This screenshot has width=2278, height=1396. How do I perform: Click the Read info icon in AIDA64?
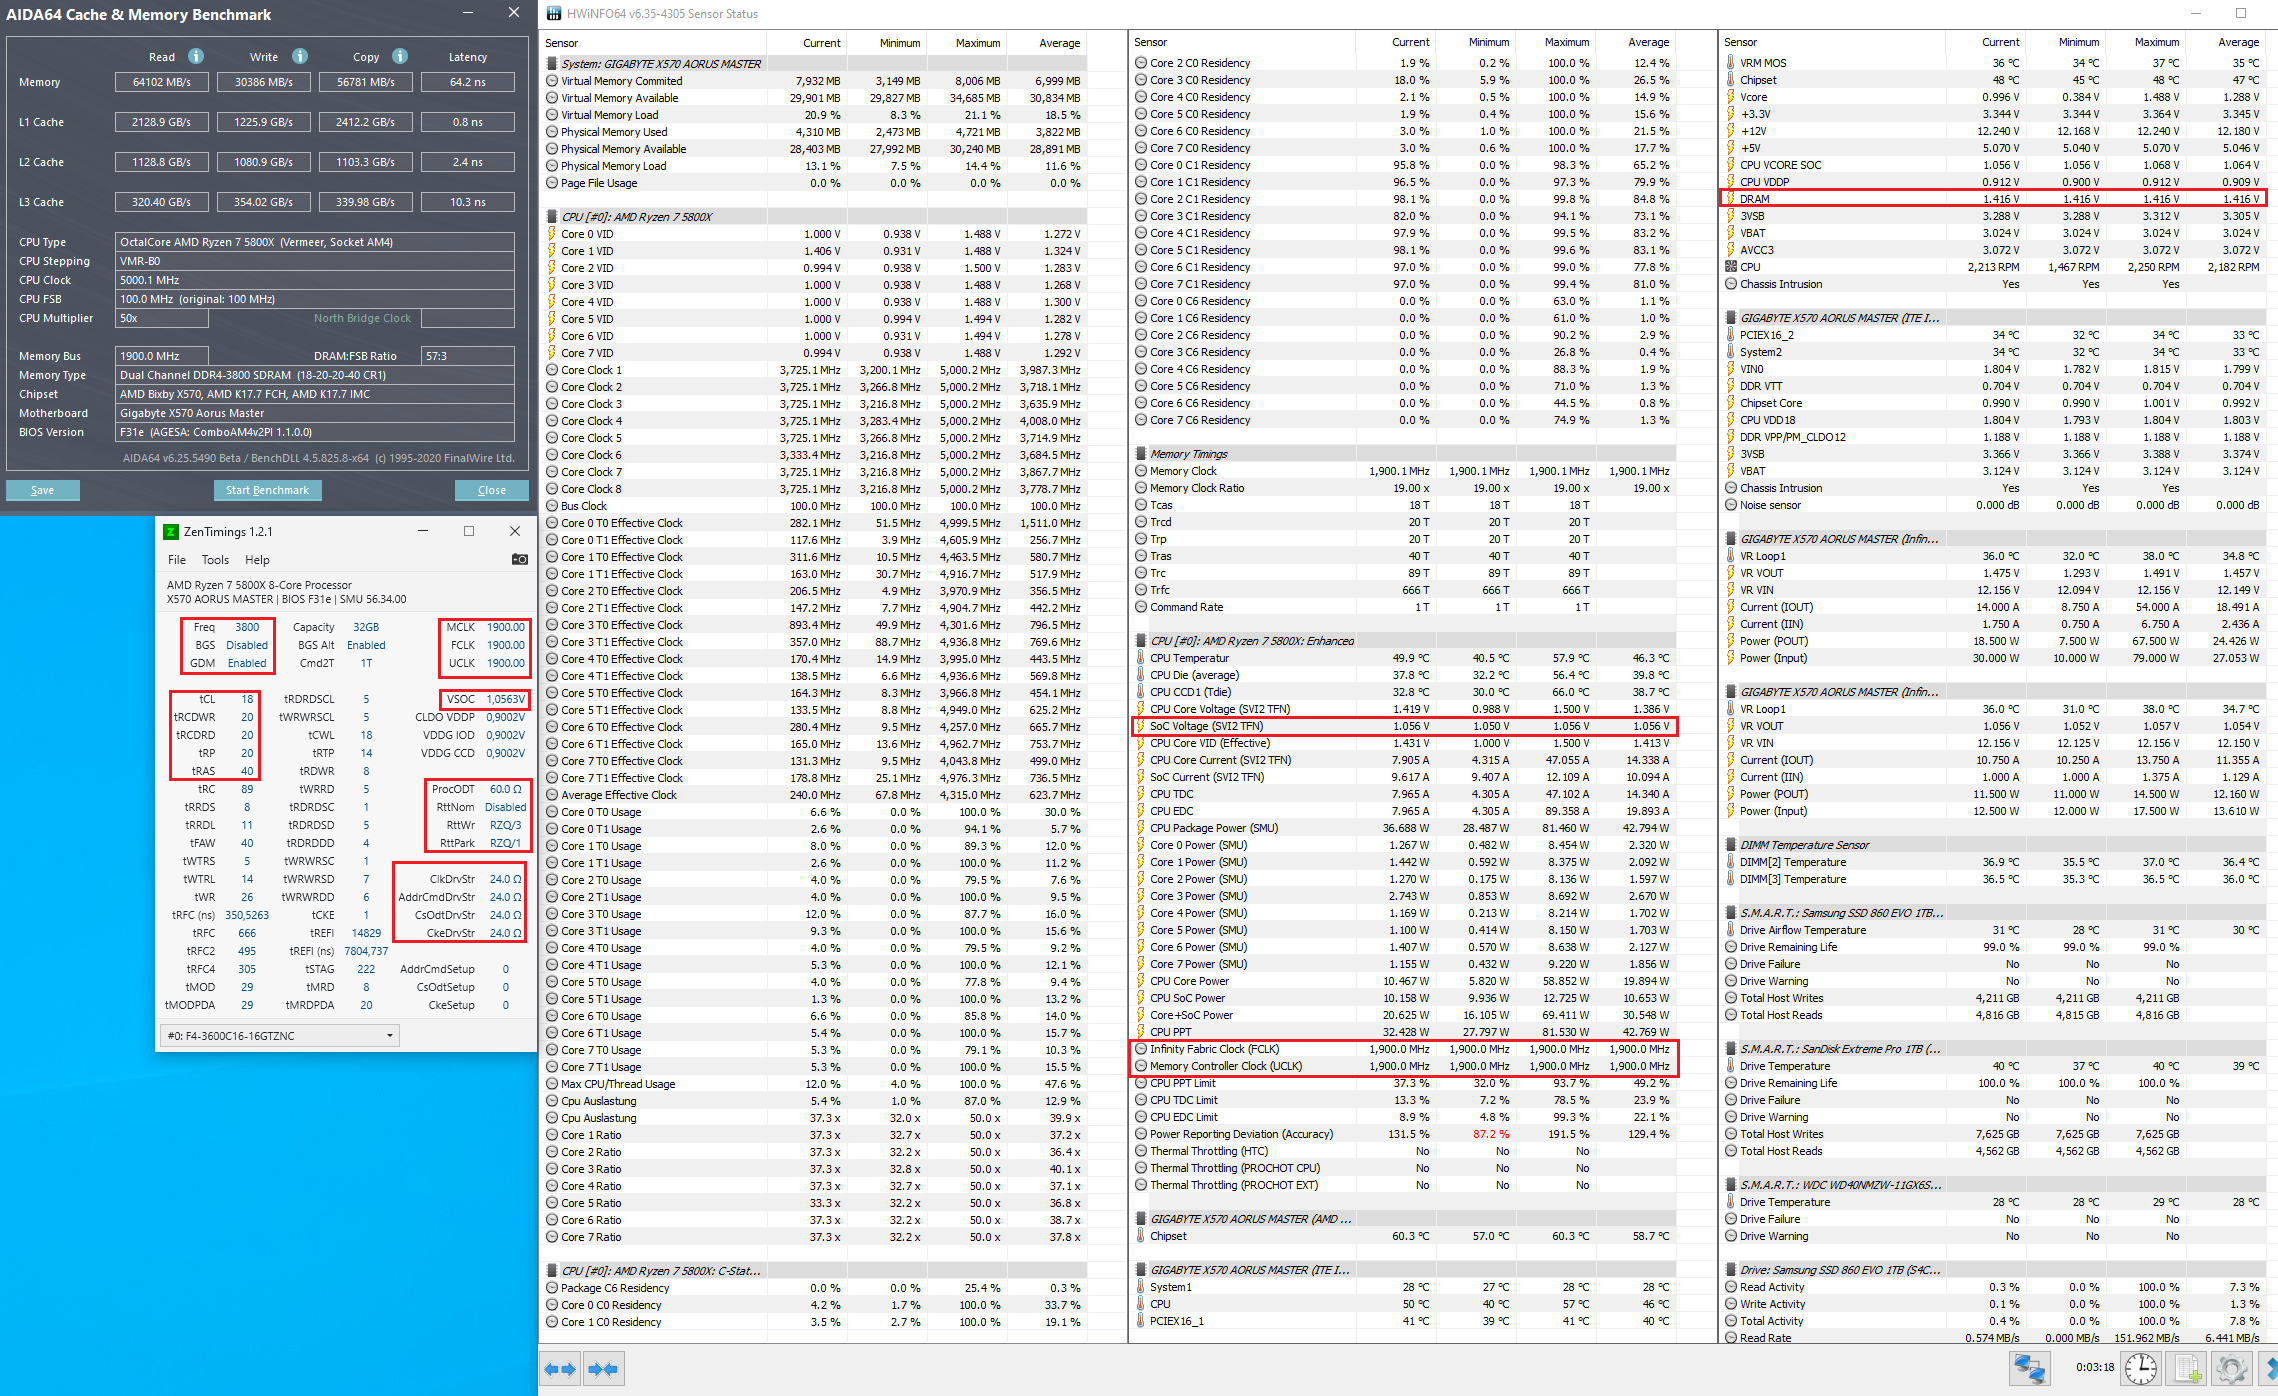(x=196, y=56)
